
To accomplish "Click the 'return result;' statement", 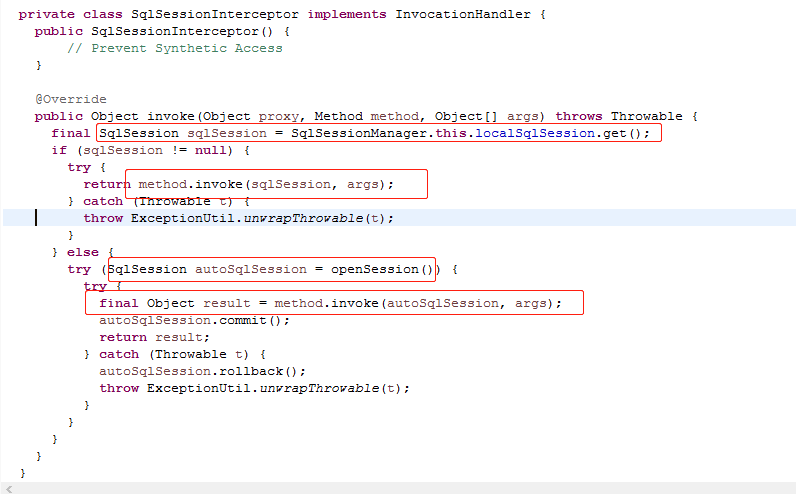I will (x=154, y=337).
